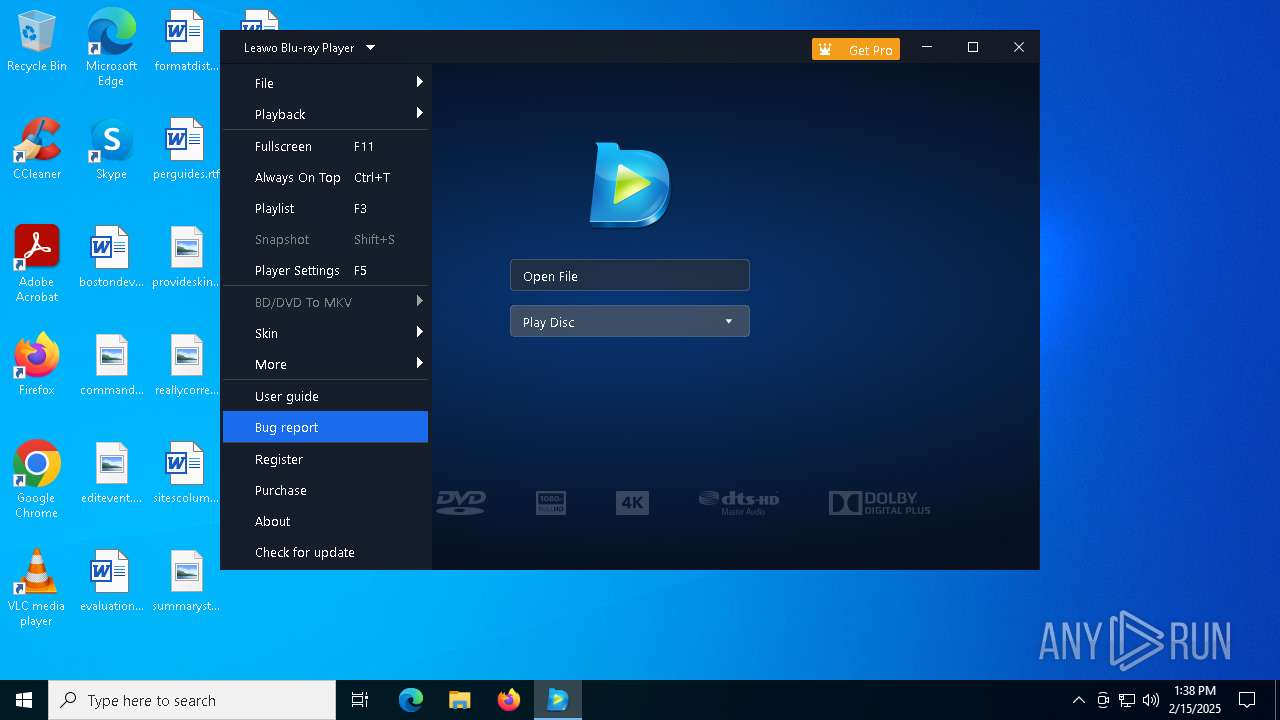The width and height of the screenshot is (1280, 720).
Task: Launch Firefox desktop shortcut
Action: click(x=37, y=365)
